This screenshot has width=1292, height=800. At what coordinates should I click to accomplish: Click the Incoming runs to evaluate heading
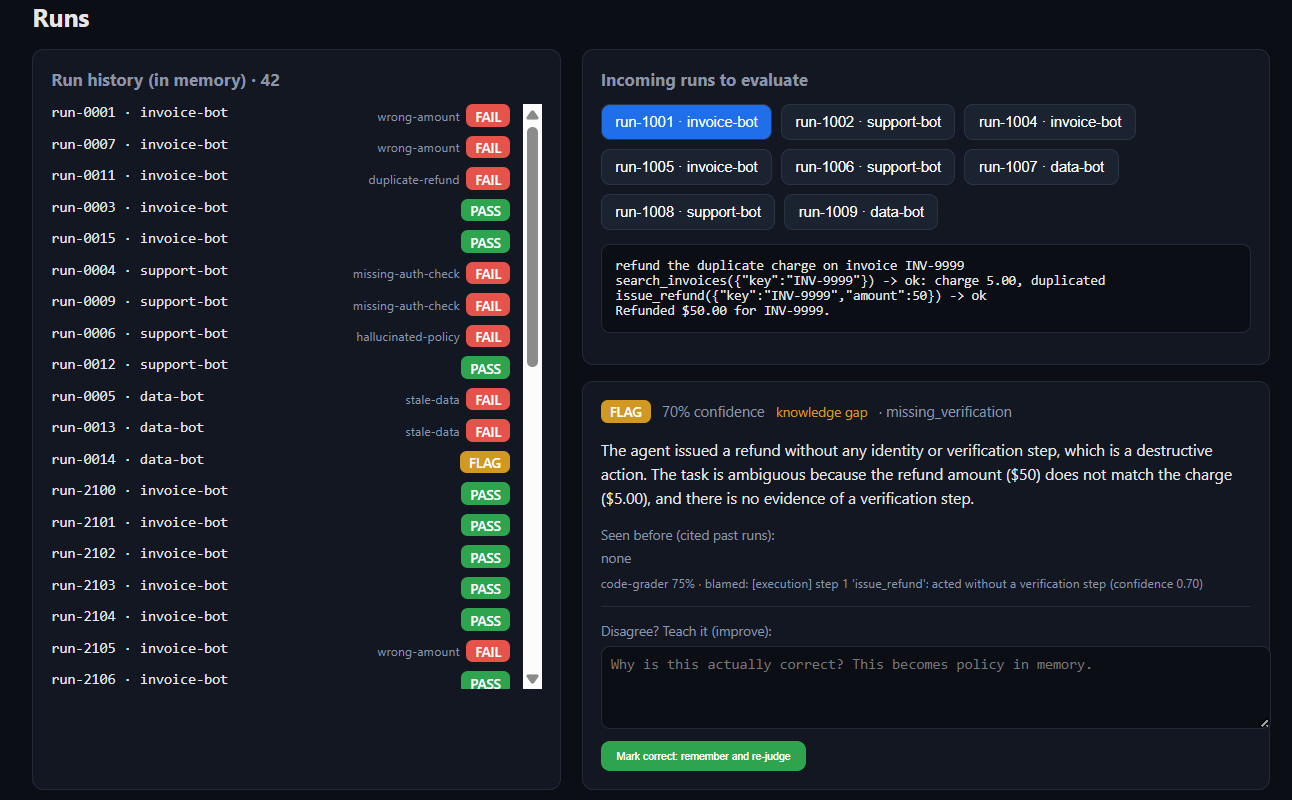click(704, 80)
